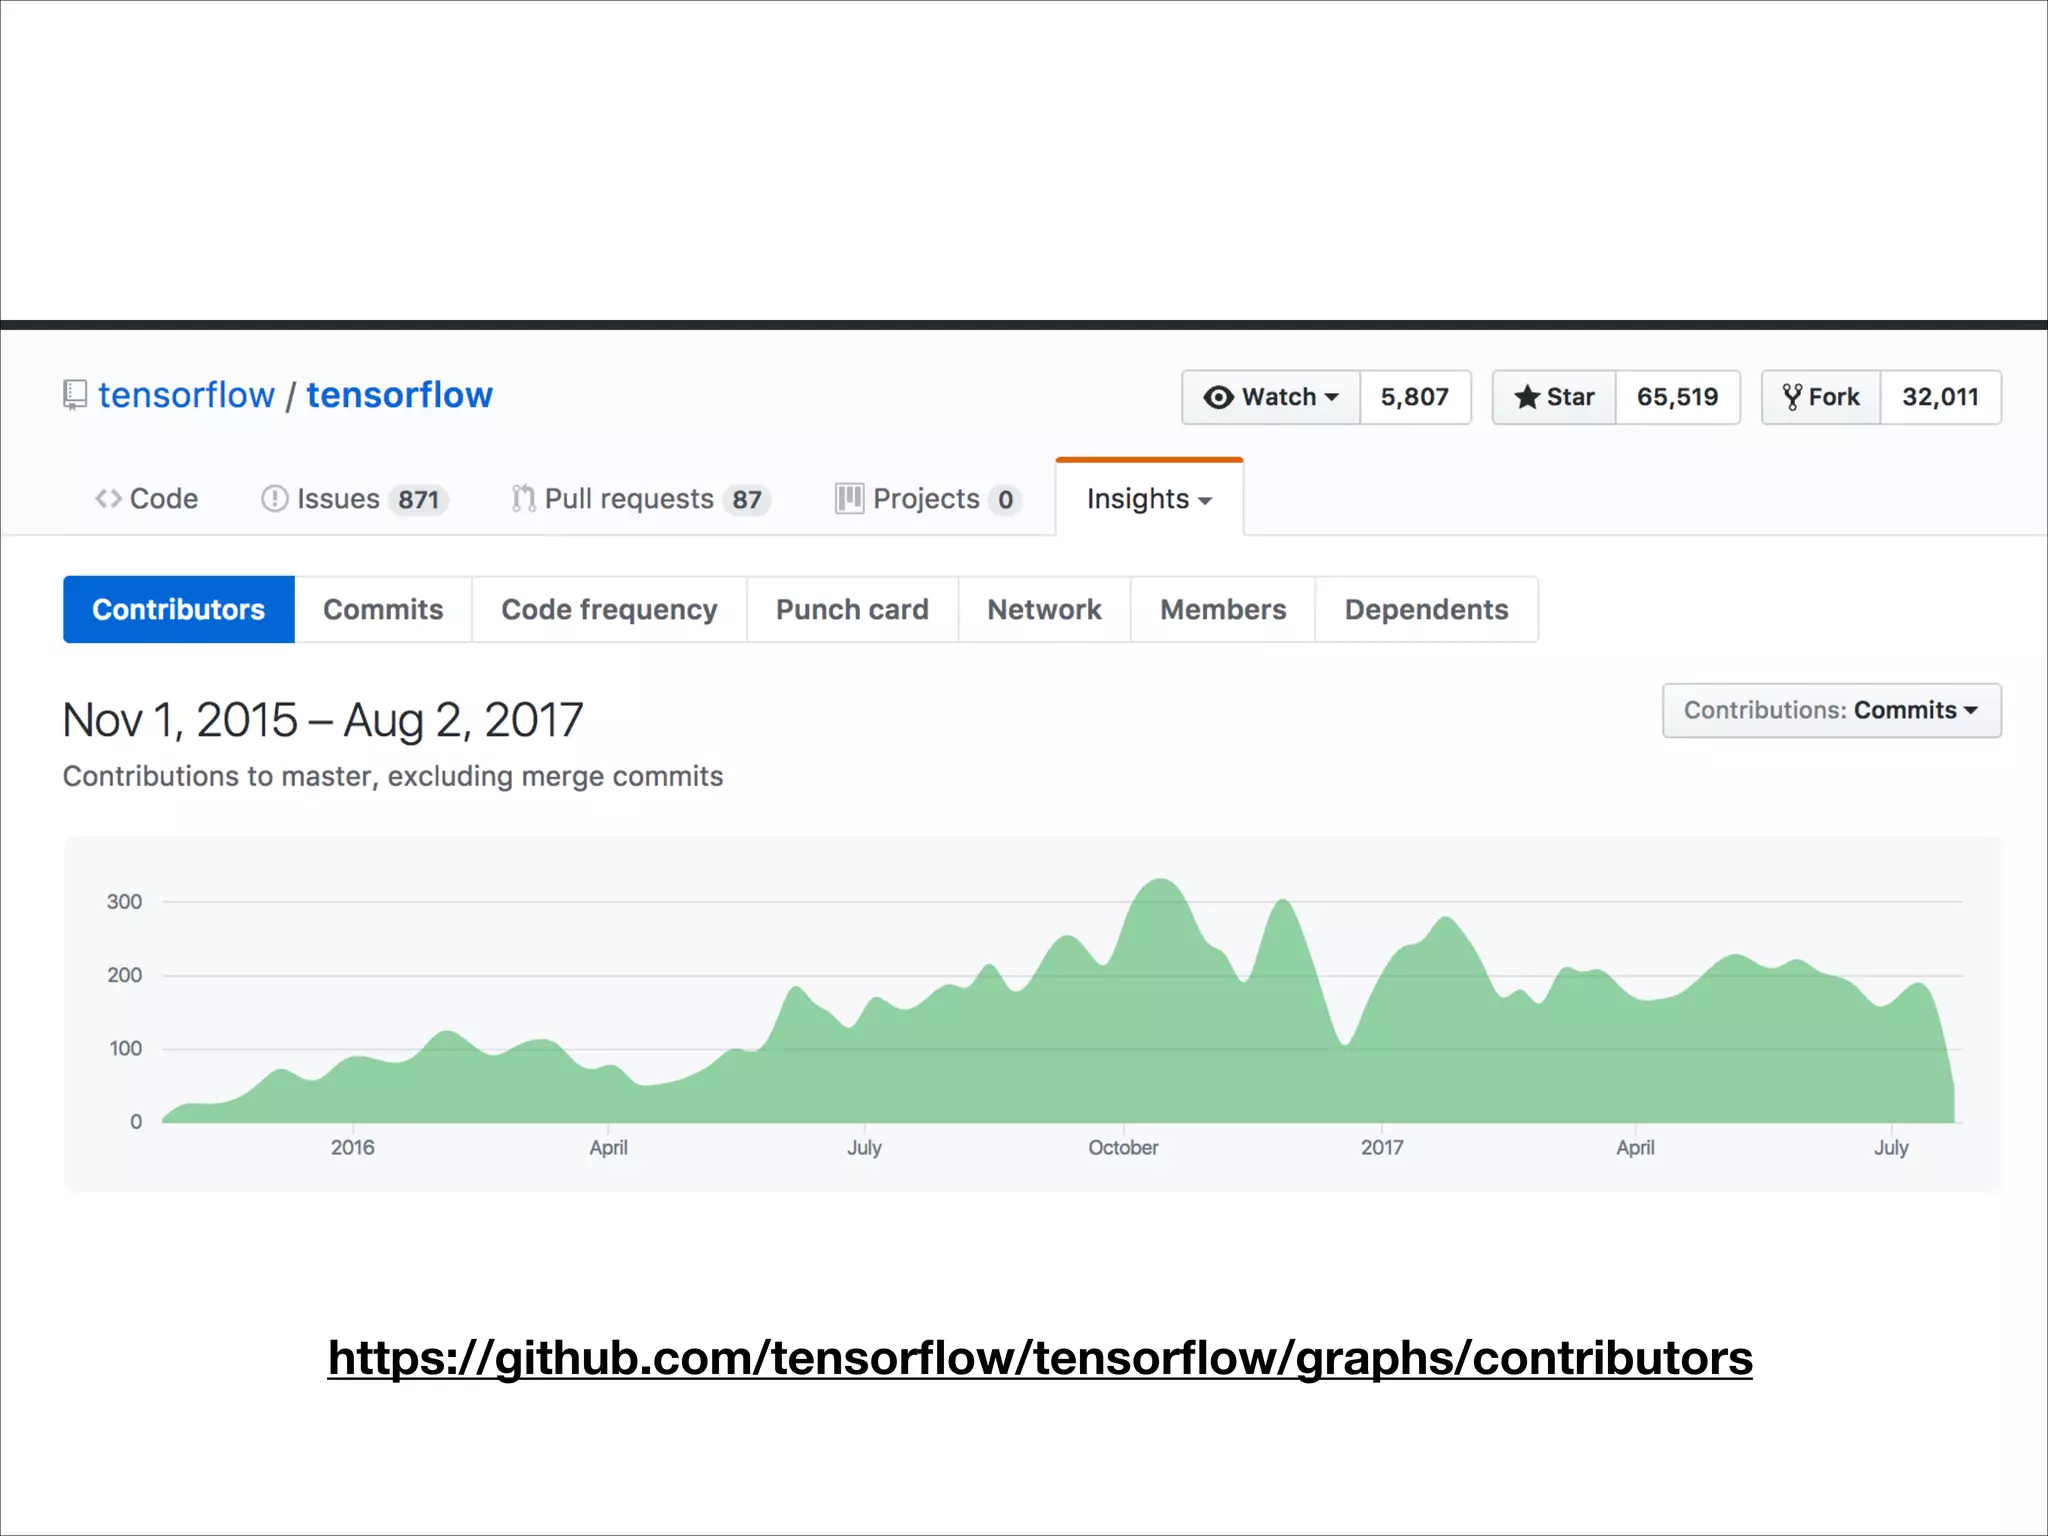The width and height of the screenshot is (2048, 1536).
Task: Click the 300 value on the y-axis
Action: click(124, 901)
